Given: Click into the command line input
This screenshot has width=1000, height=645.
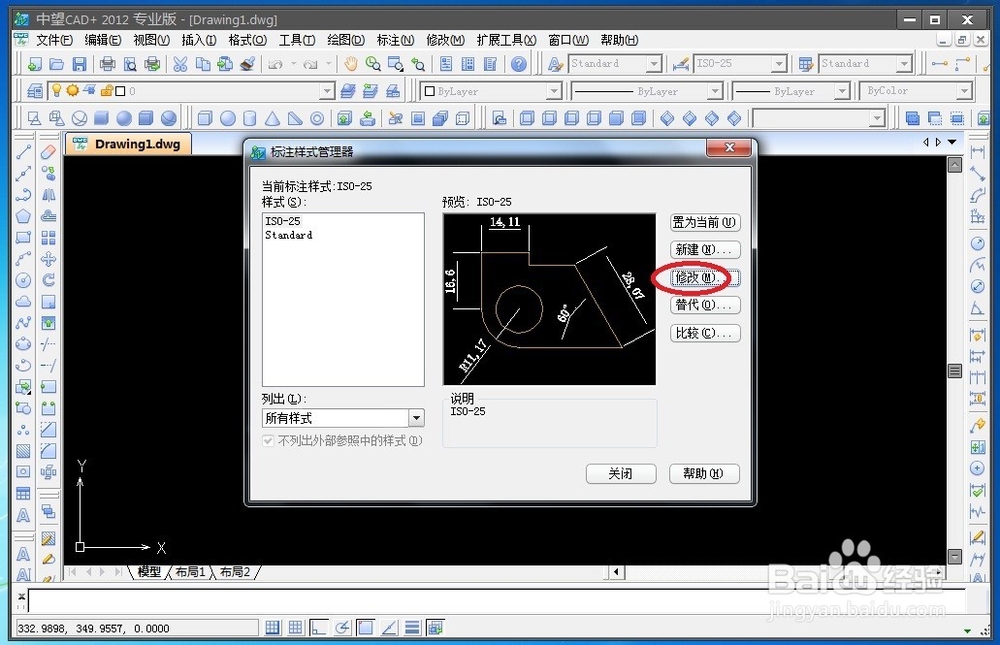Looking at the screenshot, I should pos(497,602).
